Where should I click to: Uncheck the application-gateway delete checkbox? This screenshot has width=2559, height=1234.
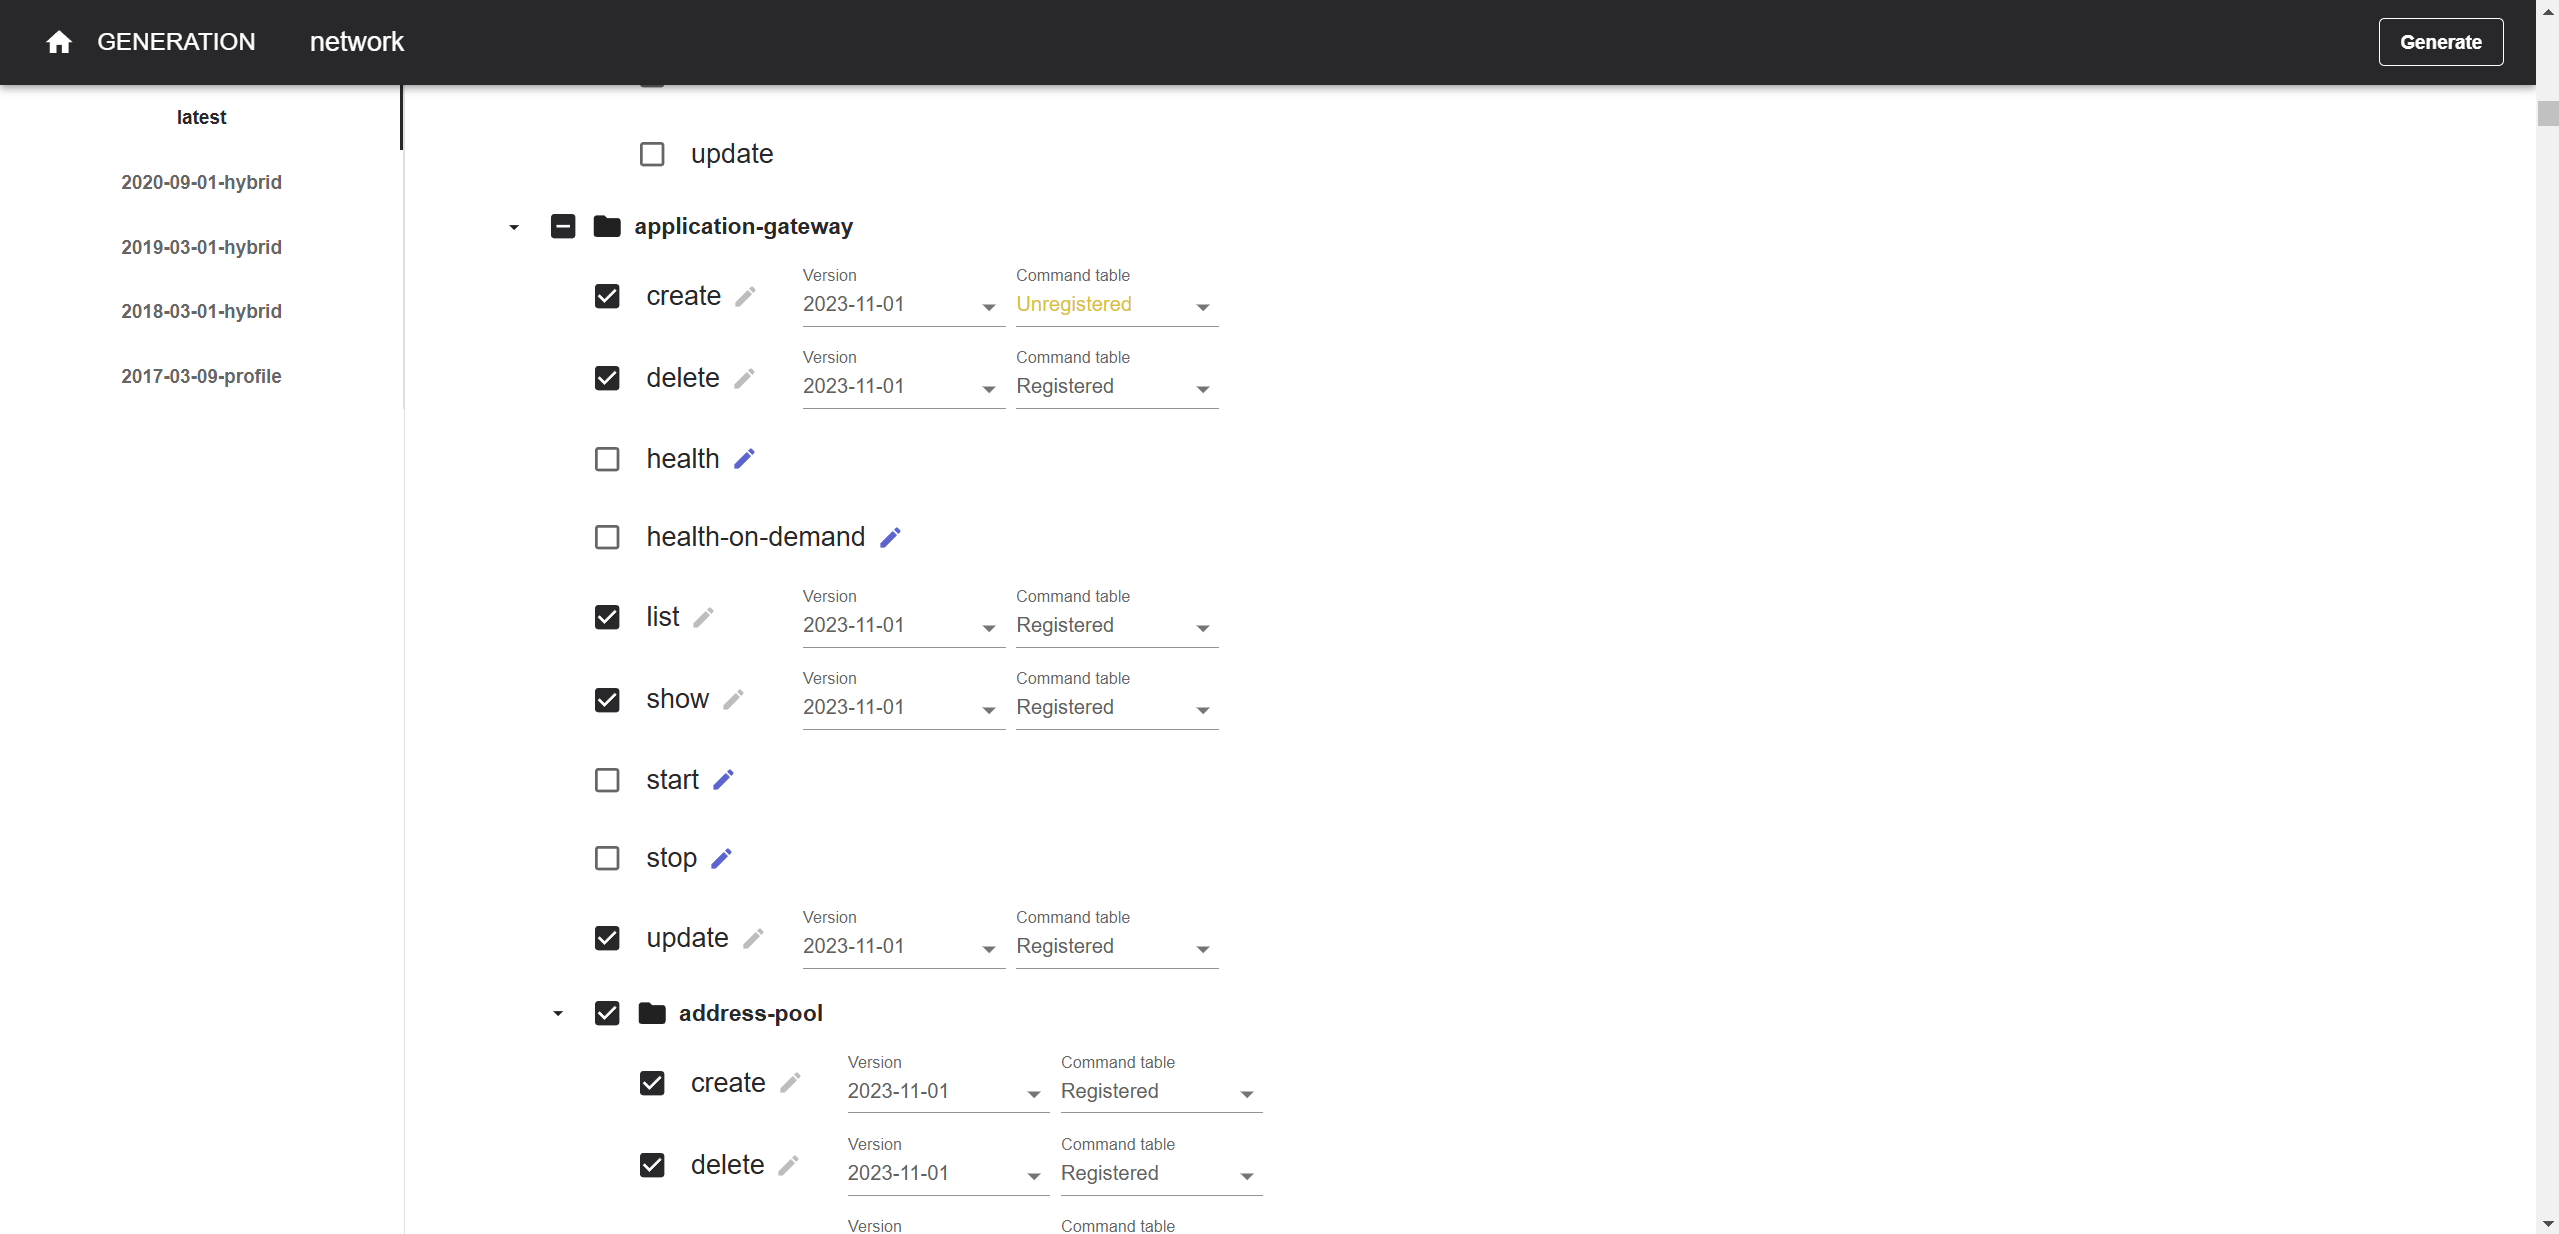coord(607,378)
